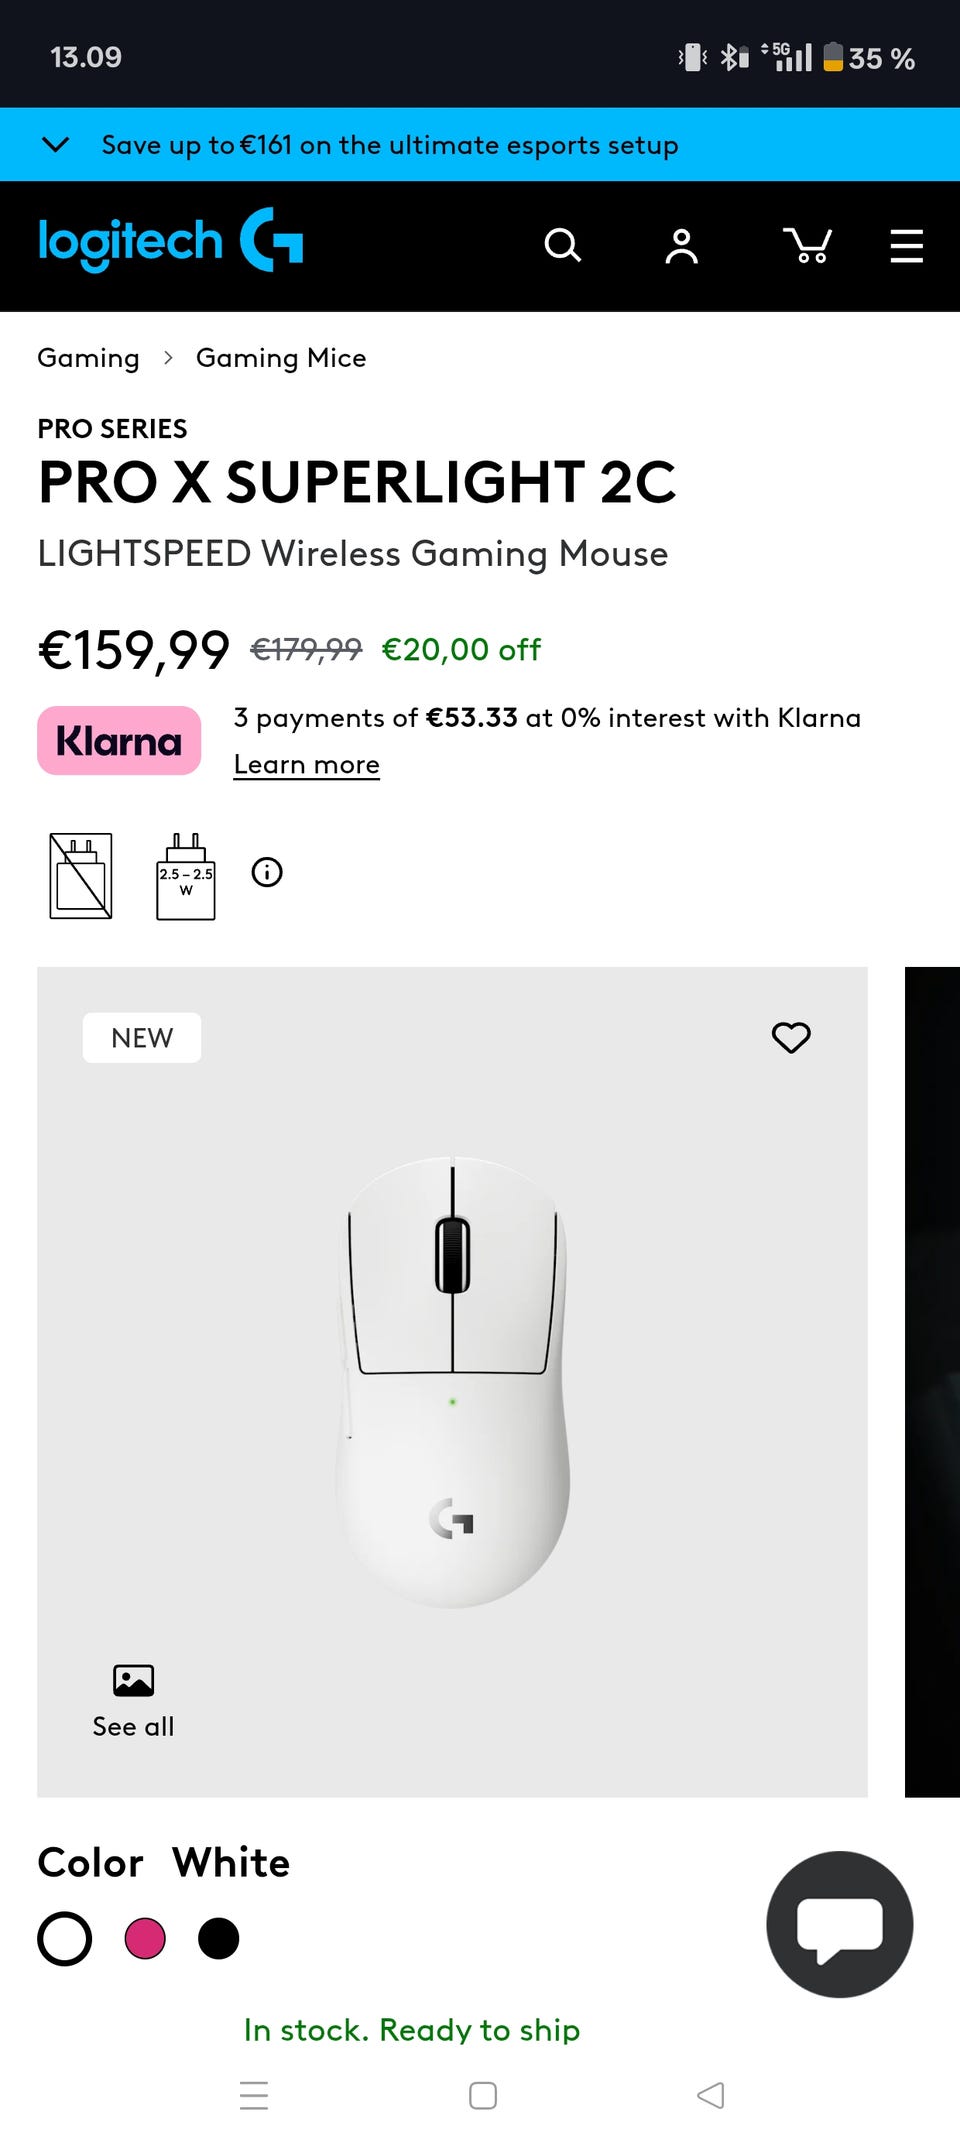
Task: Expand the esports setup promo banner
Action: coord(56,145)
